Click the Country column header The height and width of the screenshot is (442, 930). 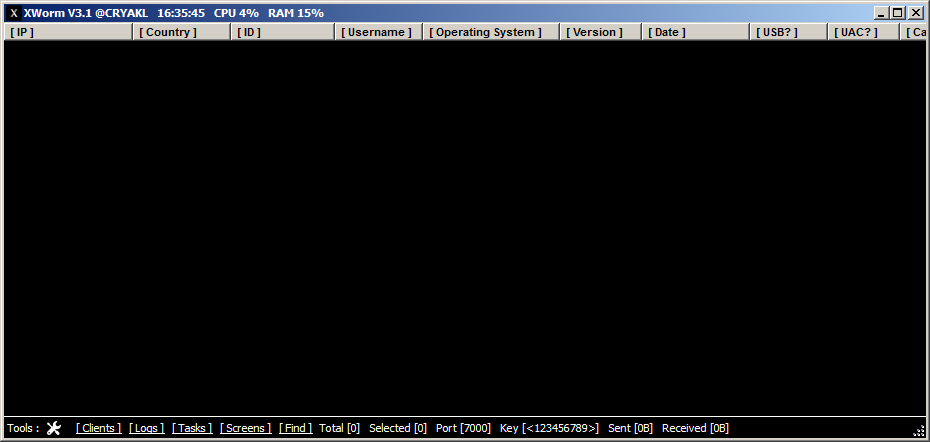point(181,32)
